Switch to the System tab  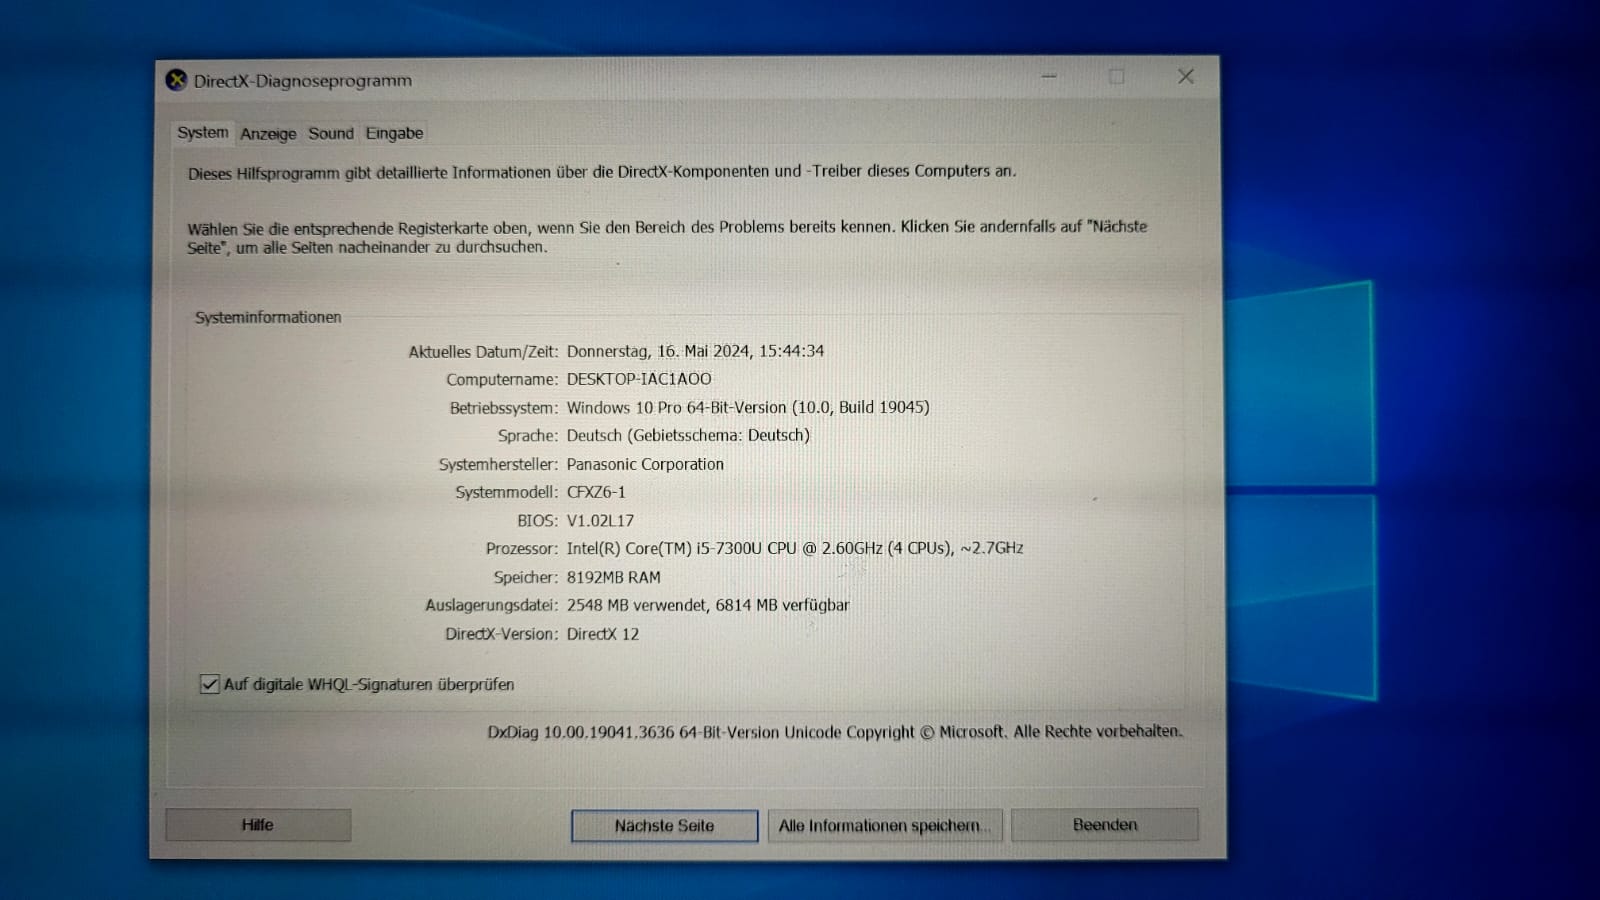pyautogui.click(x=202, y=132)
